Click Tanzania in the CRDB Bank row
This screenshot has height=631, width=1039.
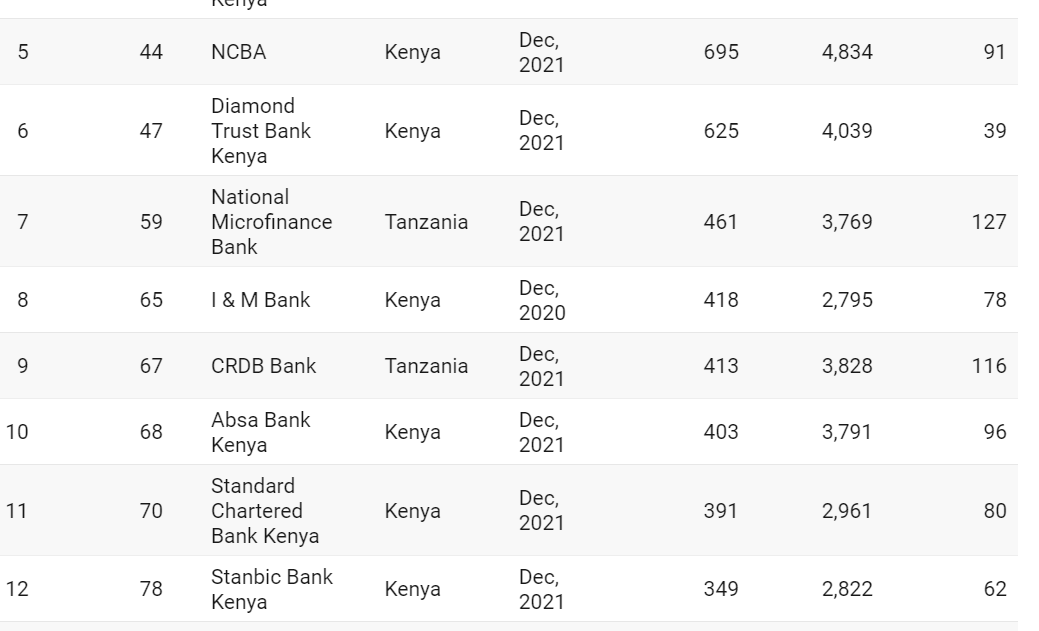(426, 366)
